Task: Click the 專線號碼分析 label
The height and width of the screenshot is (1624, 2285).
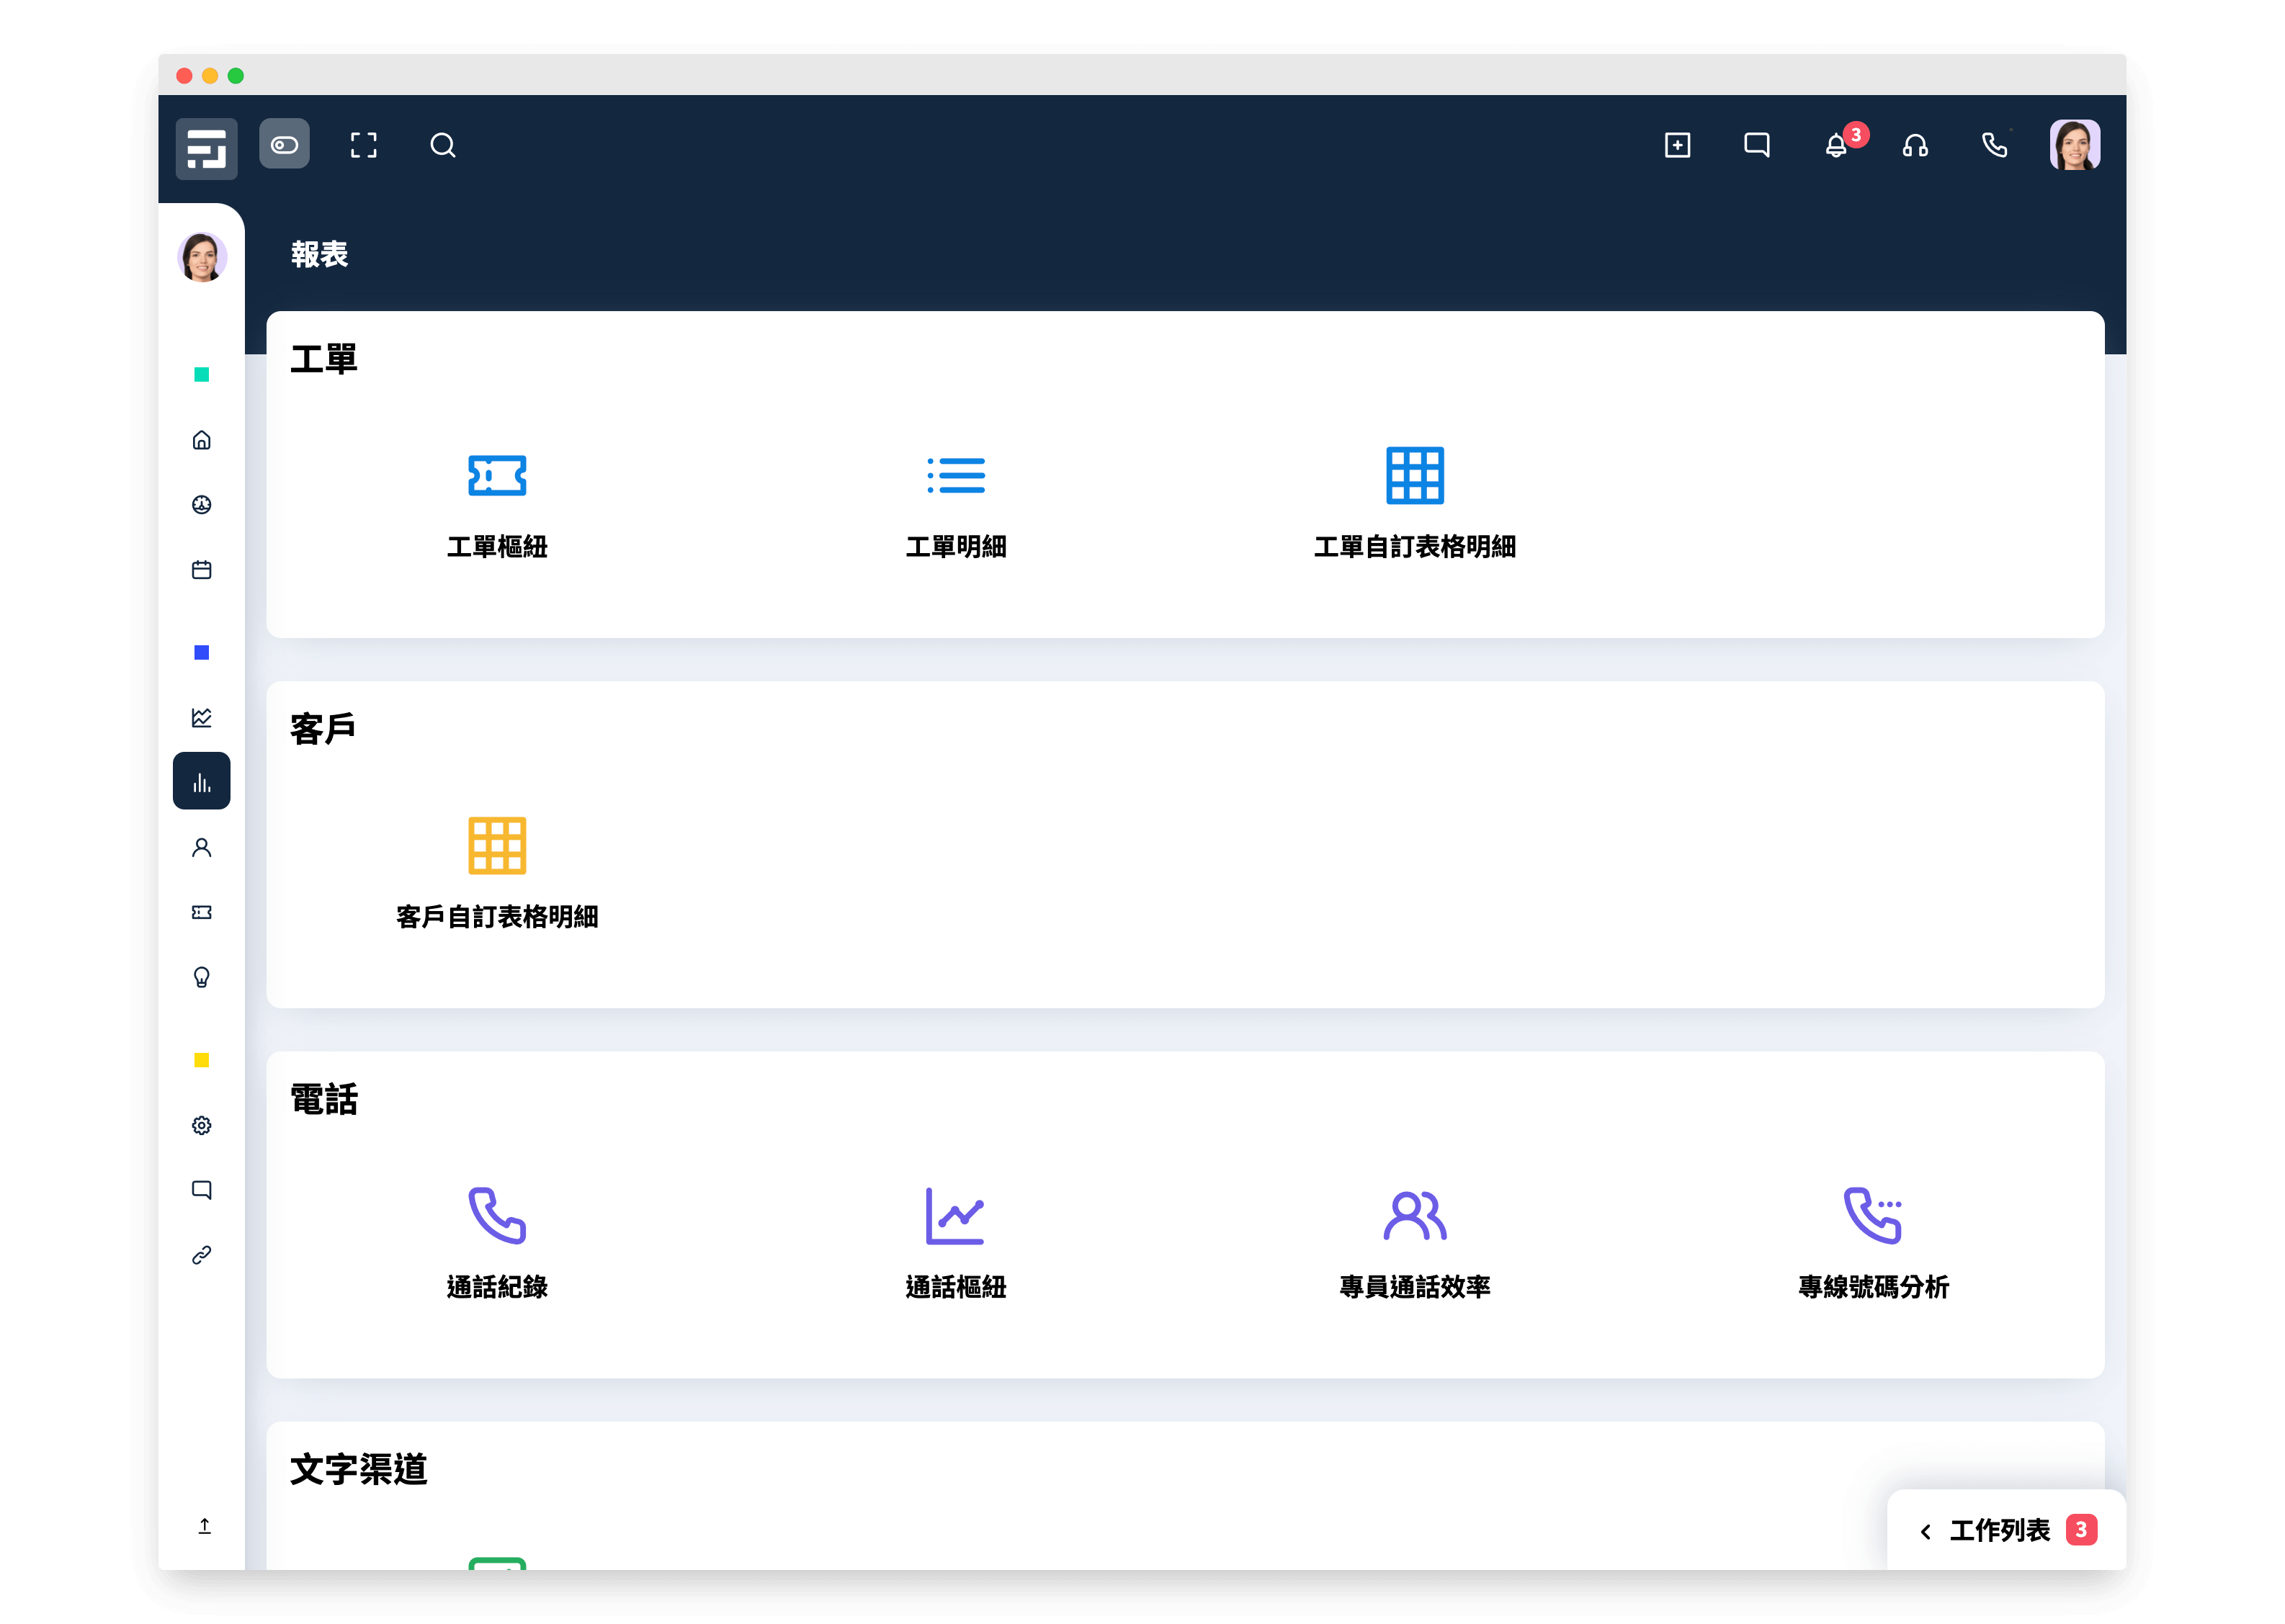Action: [1873, 1287]
